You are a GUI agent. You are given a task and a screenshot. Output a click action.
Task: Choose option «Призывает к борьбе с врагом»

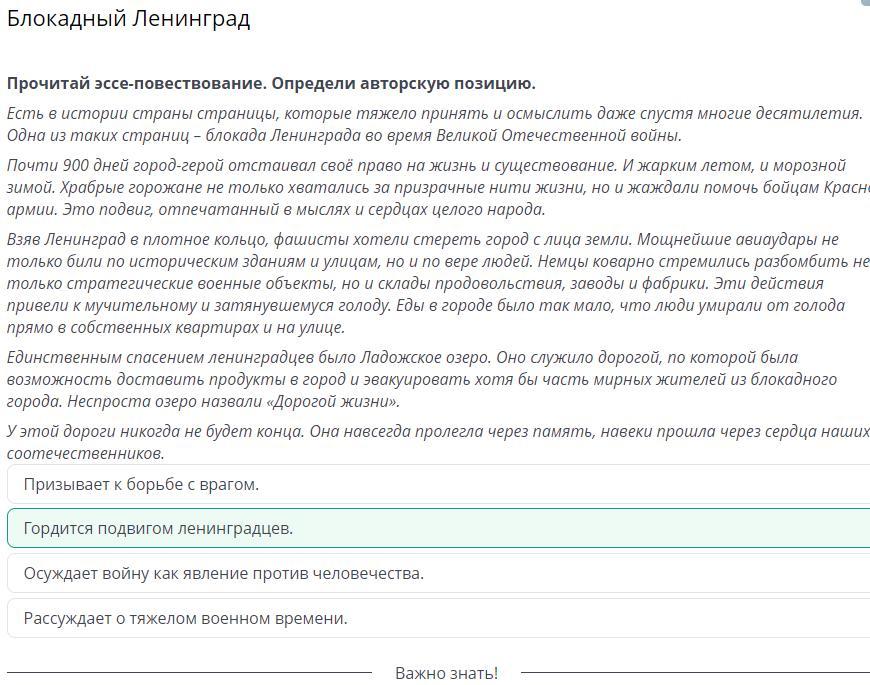click(x=141, y=485)
